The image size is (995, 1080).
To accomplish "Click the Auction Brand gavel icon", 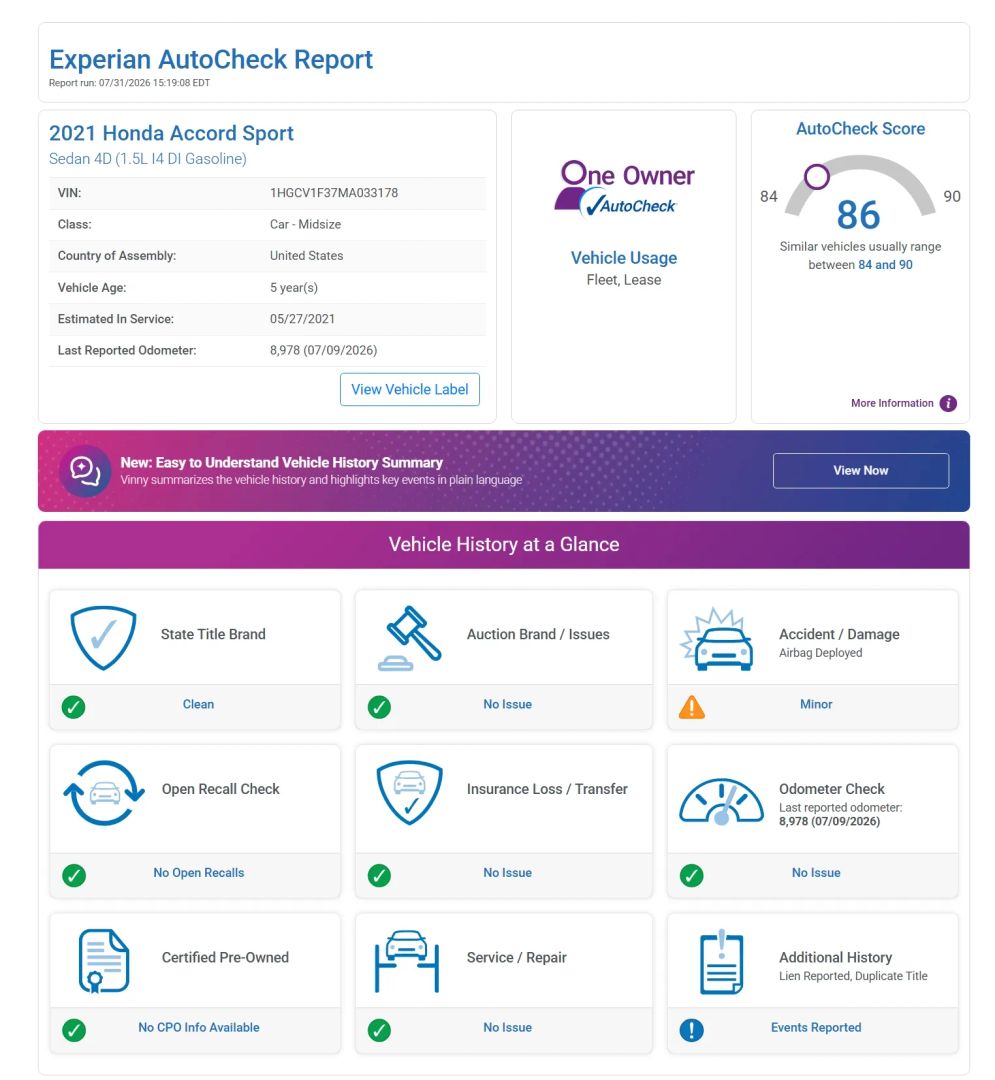I will point(410,638).
